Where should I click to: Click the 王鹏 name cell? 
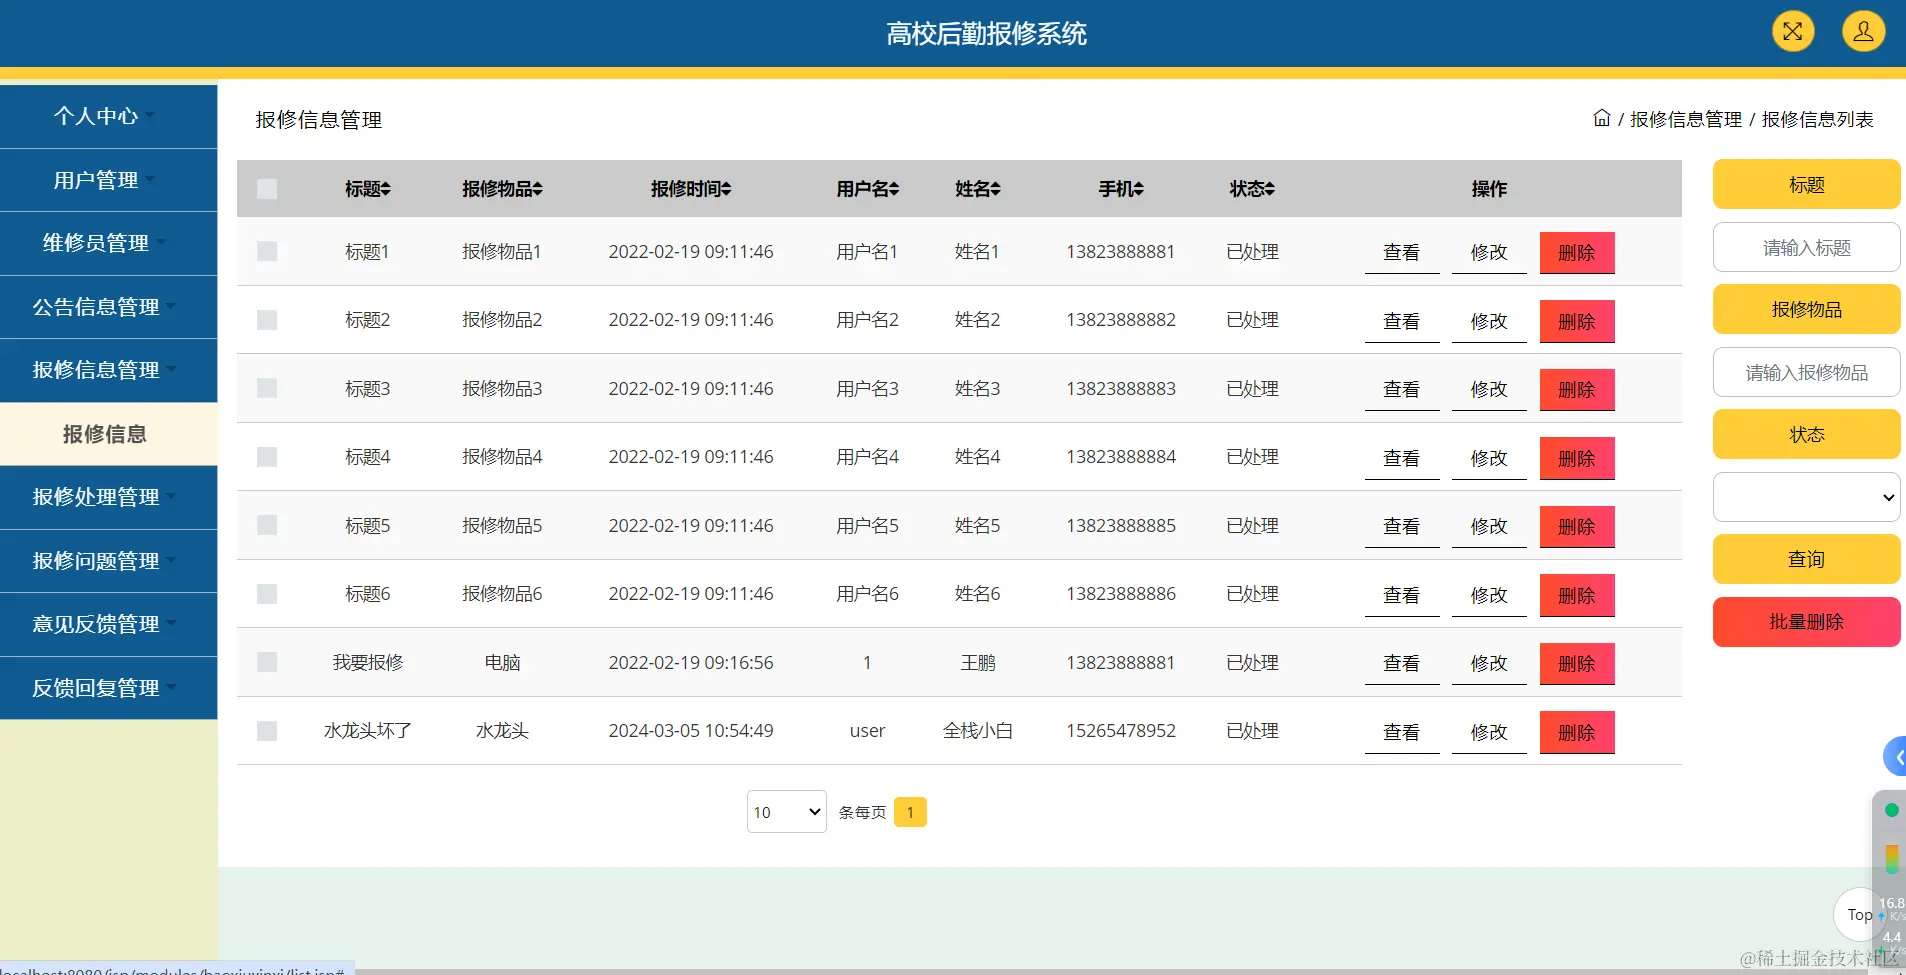(977, 662)
